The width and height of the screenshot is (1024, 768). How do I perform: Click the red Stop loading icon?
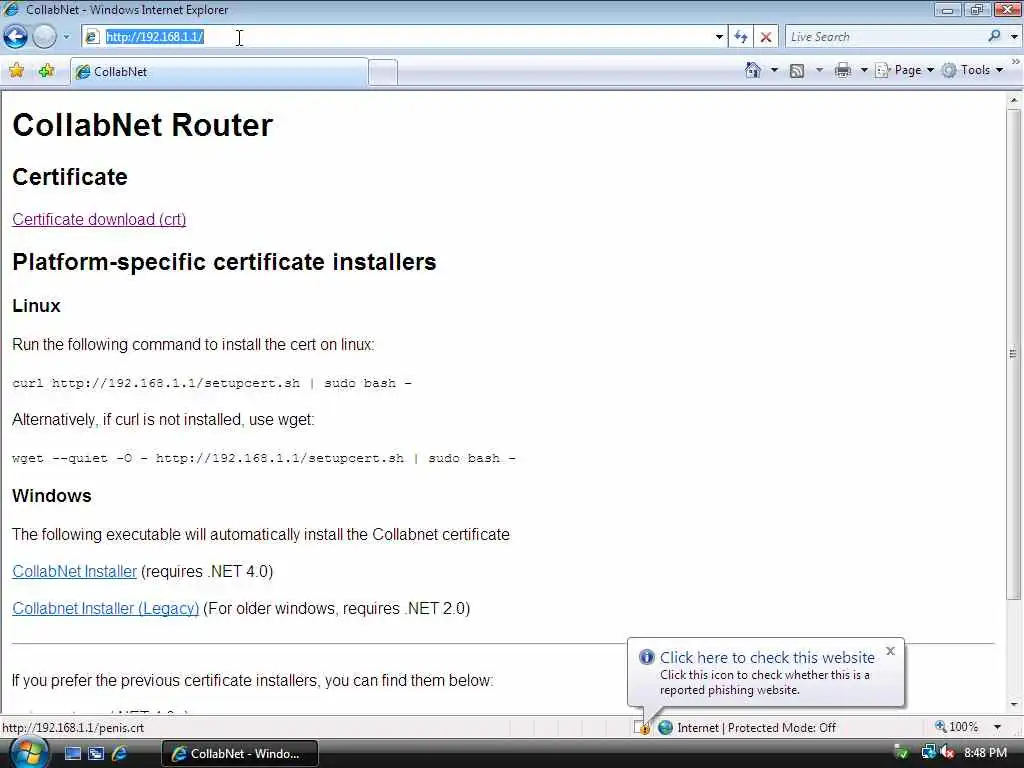pyautogui.click(x=766, y=37)
